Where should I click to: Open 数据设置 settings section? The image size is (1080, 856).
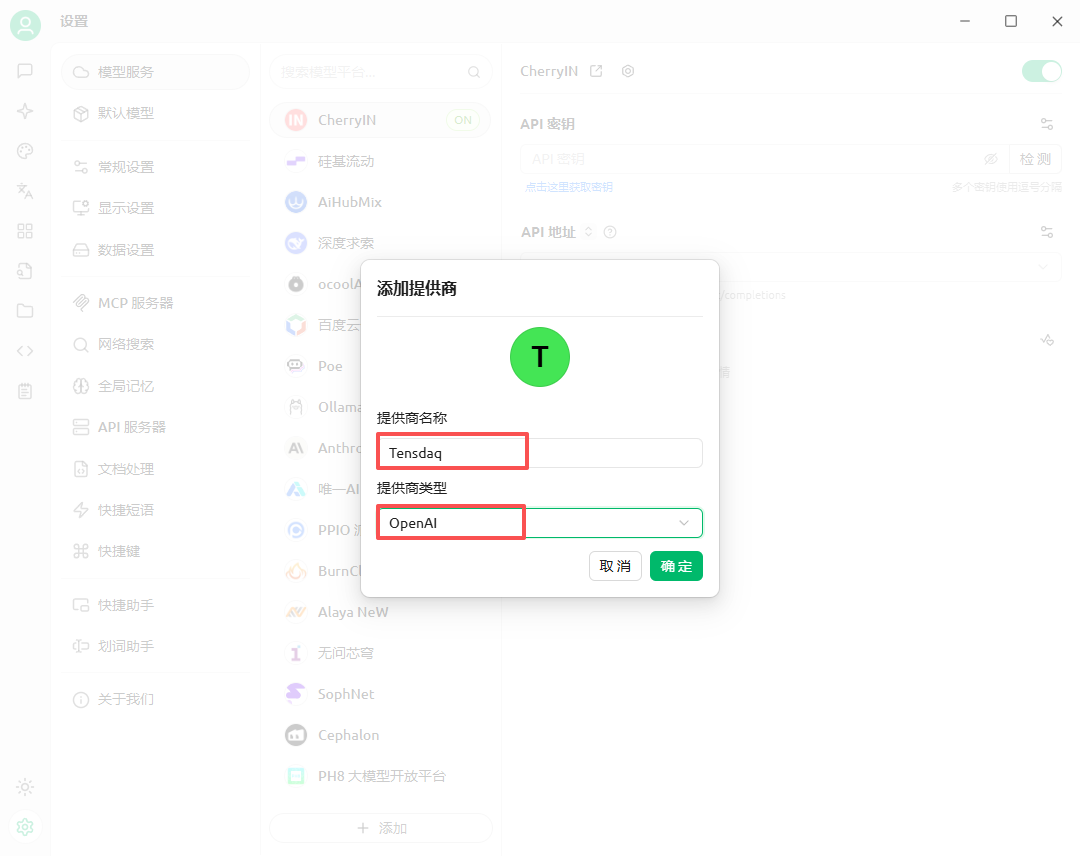click(x=155, y=249)
